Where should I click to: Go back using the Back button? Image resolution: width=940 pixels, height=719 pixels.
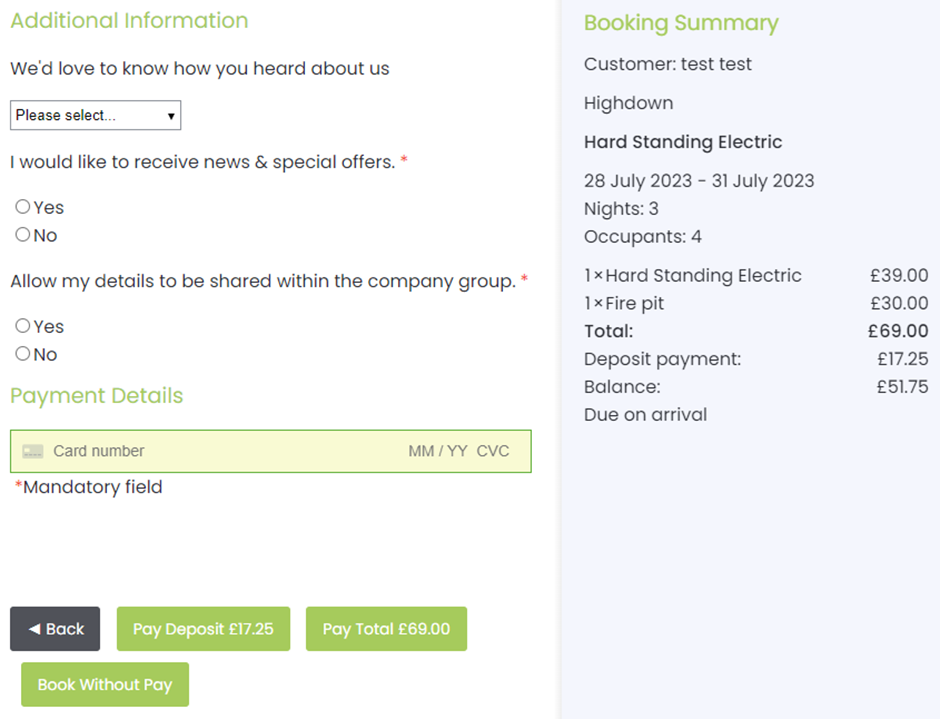pyautogui.click(x=55, y=629)
